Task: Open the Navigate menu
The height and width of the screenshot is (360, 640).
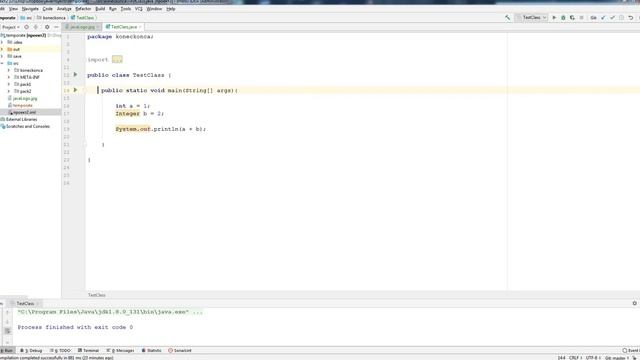Action: 30,9
